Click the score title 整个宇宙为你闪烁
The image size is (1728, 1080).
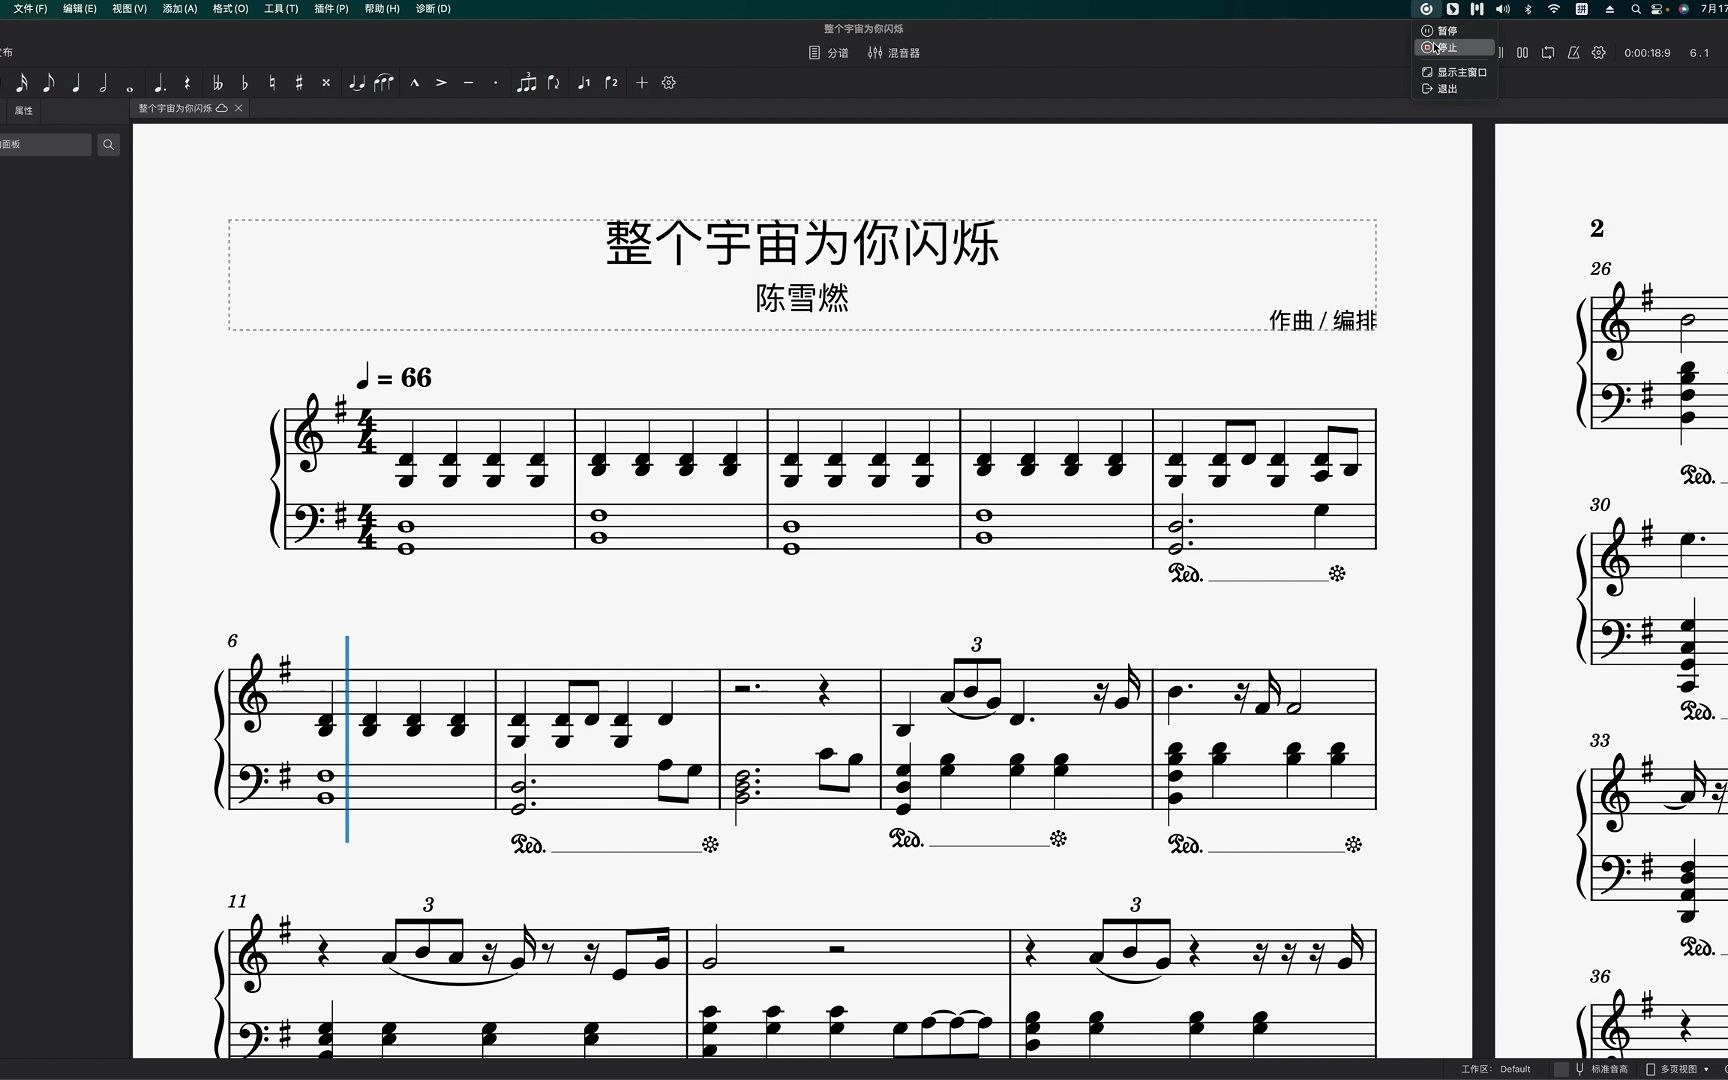[802, 243]
